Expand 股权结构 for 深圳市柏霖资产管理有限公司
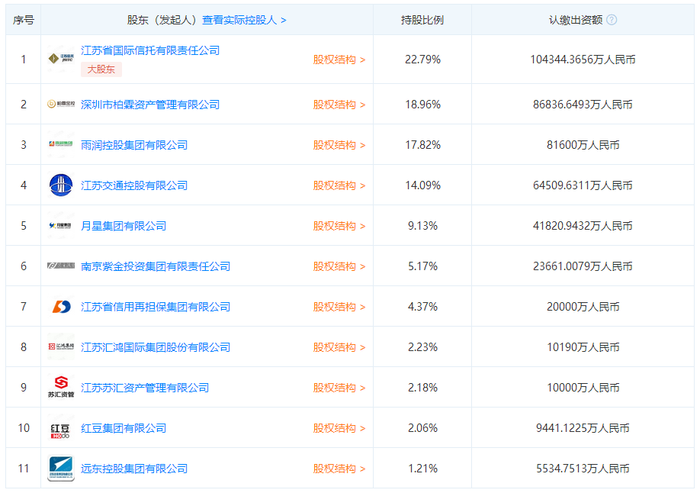This screenshot has width=700, height=493. (x=339, y=104)
